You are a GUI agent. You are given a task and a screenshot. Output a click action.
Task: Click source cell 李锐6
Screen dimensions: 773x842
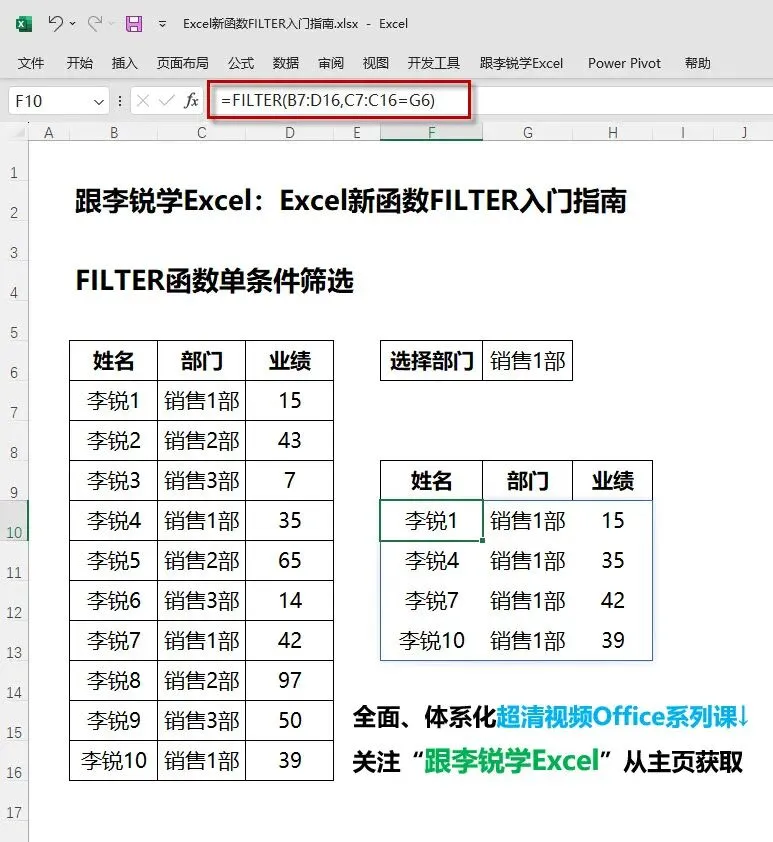pyautogui.click(x=113, y=600)
